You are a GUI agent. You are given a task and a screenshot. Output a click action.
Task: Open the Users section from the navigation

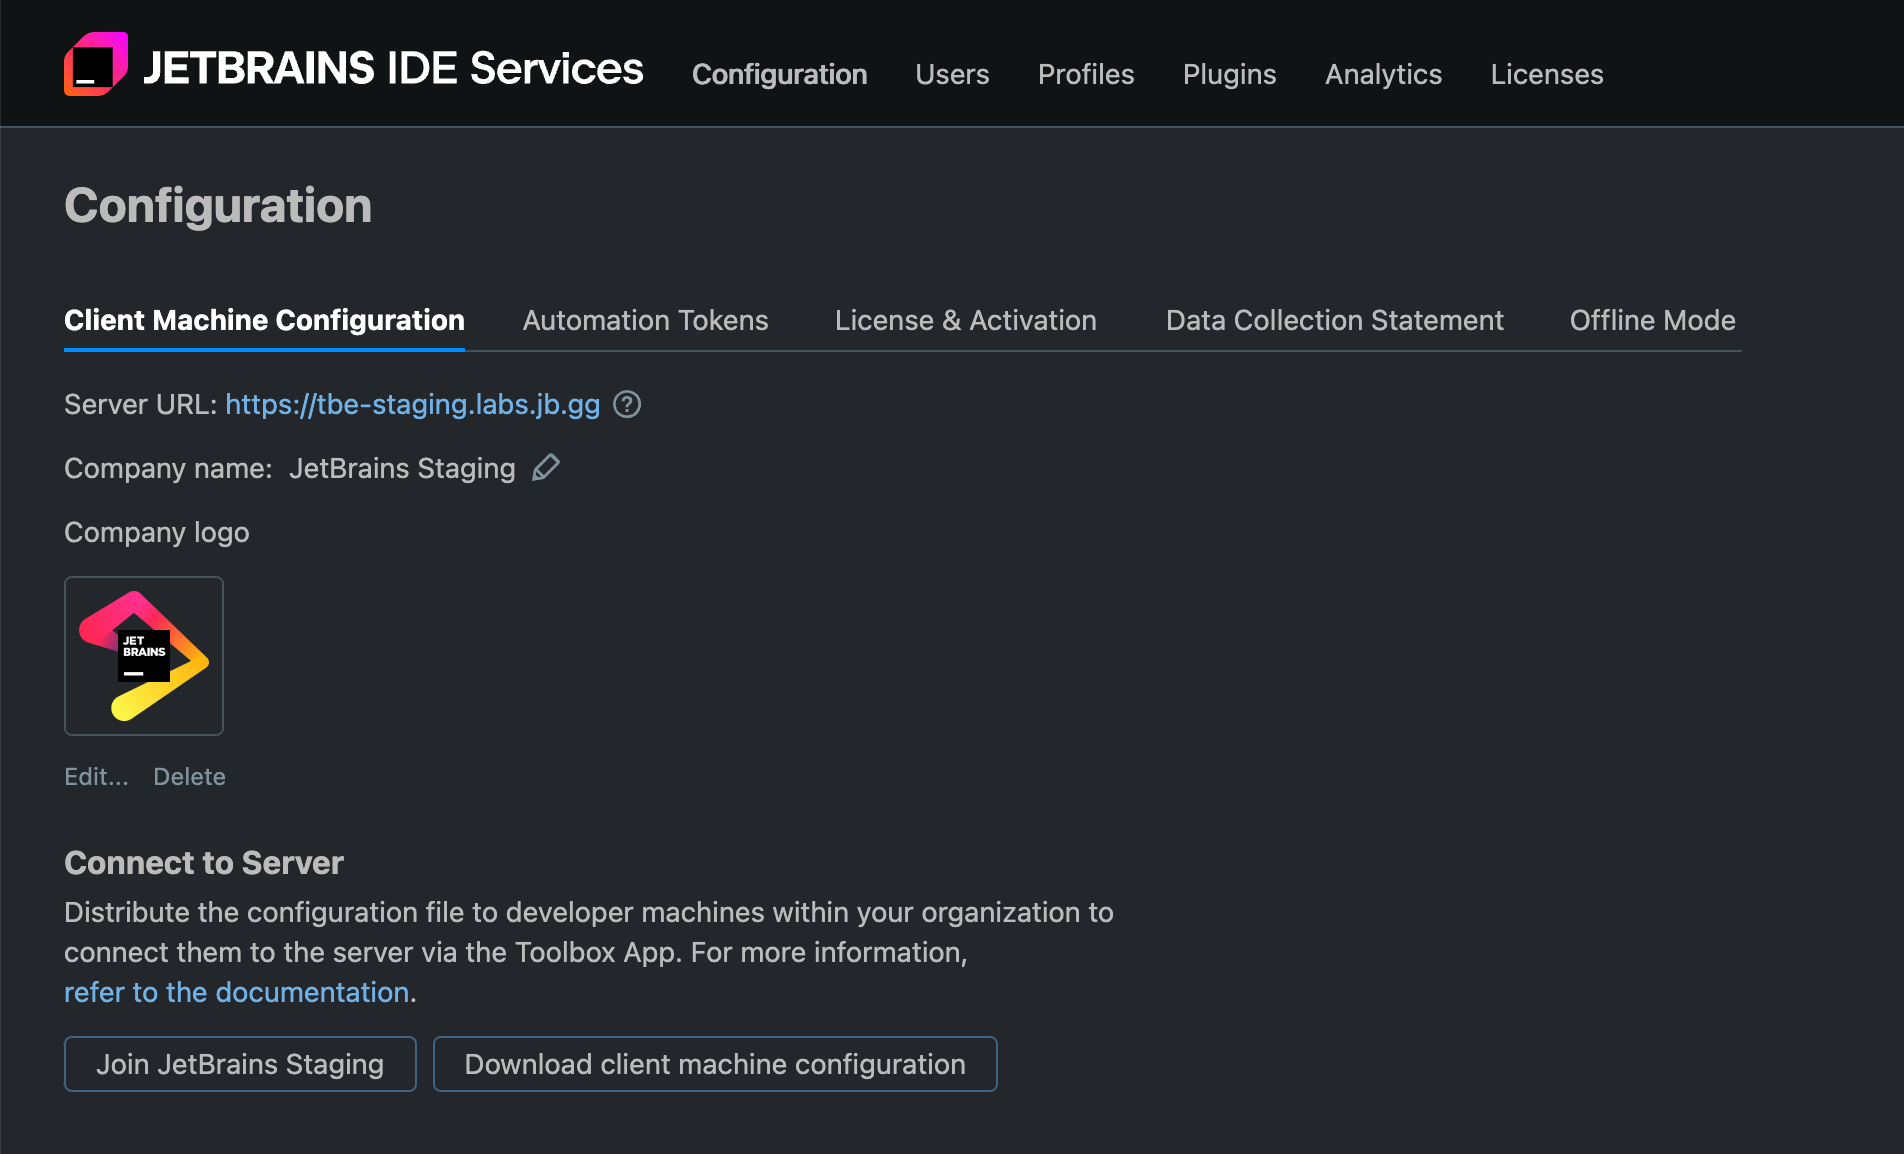point(951,74)
